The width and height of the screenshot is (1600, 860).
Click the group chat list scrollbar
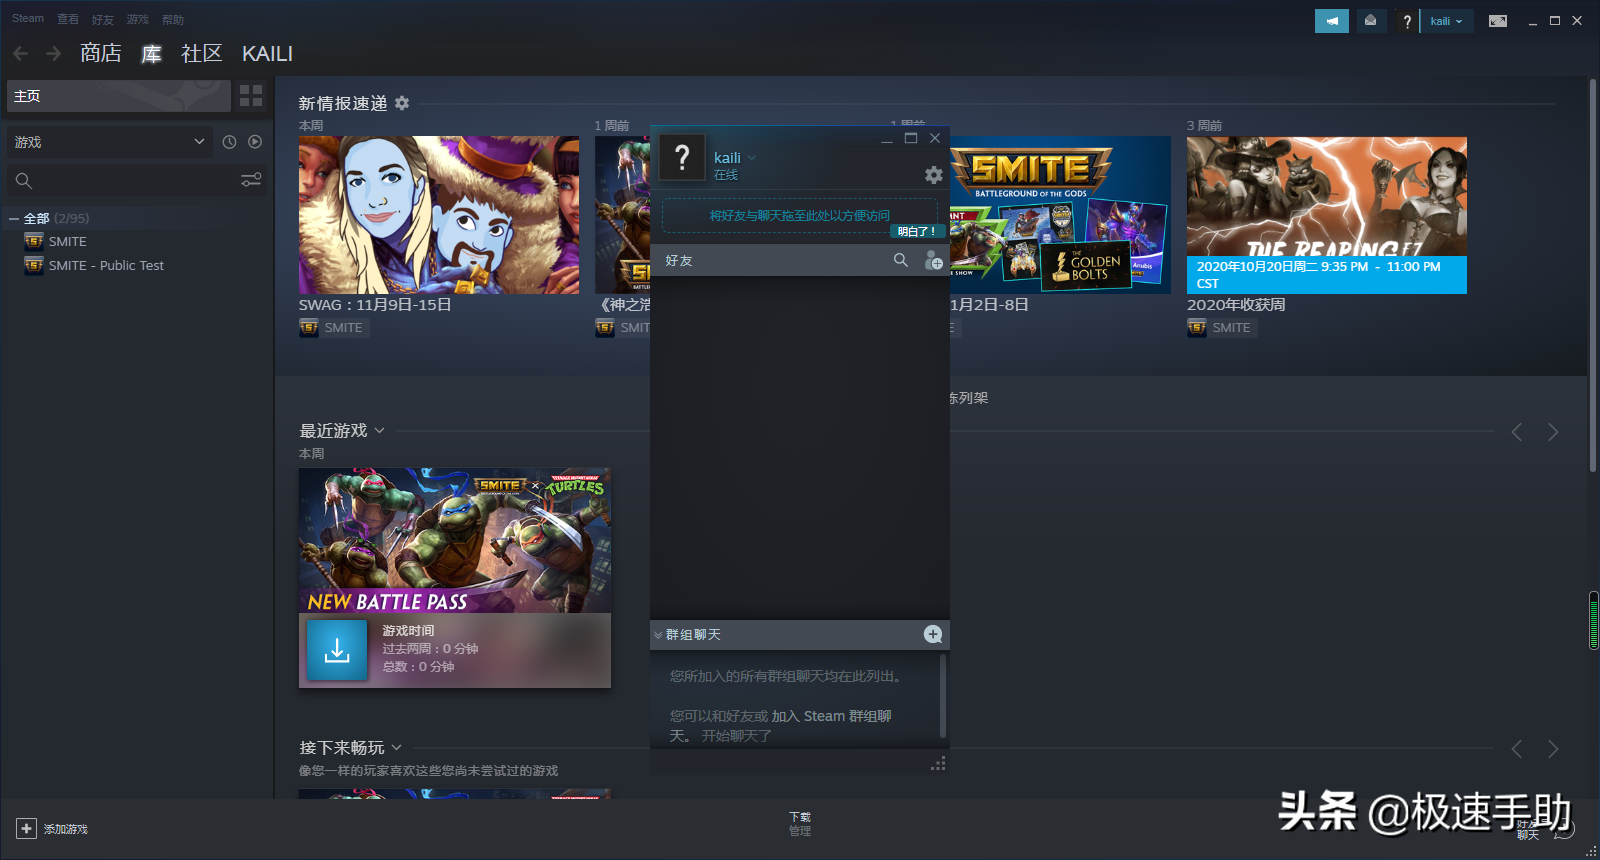pos(942,696)
